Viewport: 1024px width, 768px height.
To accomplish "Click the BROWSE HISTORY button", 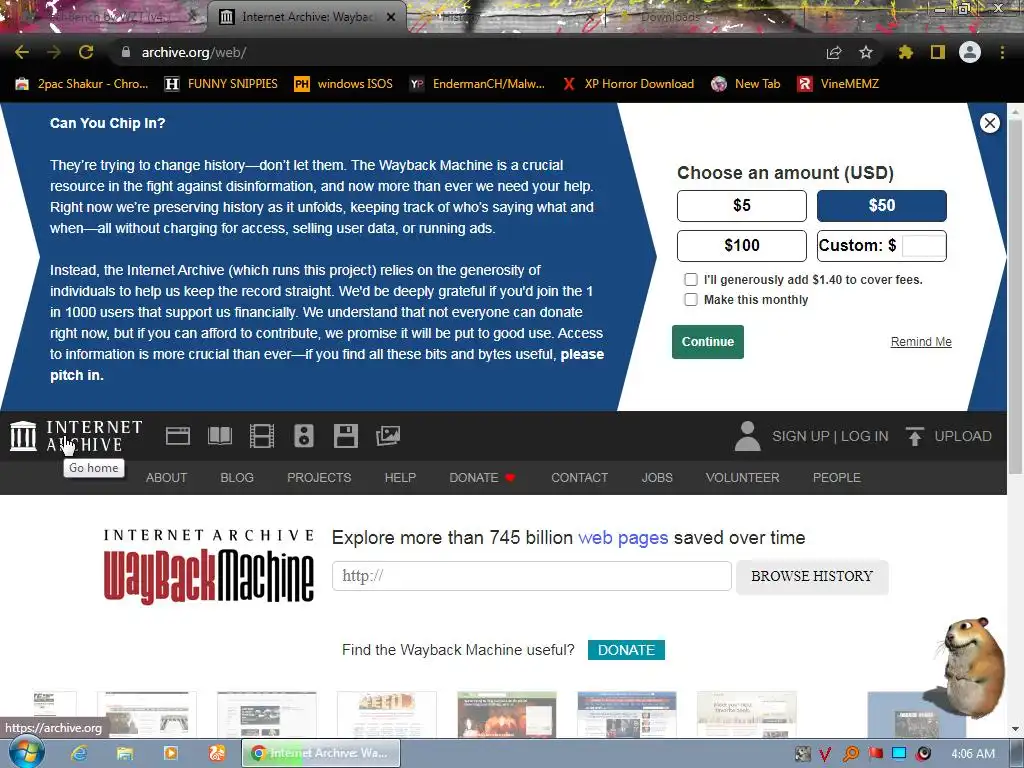I will [x=812, y=576].
